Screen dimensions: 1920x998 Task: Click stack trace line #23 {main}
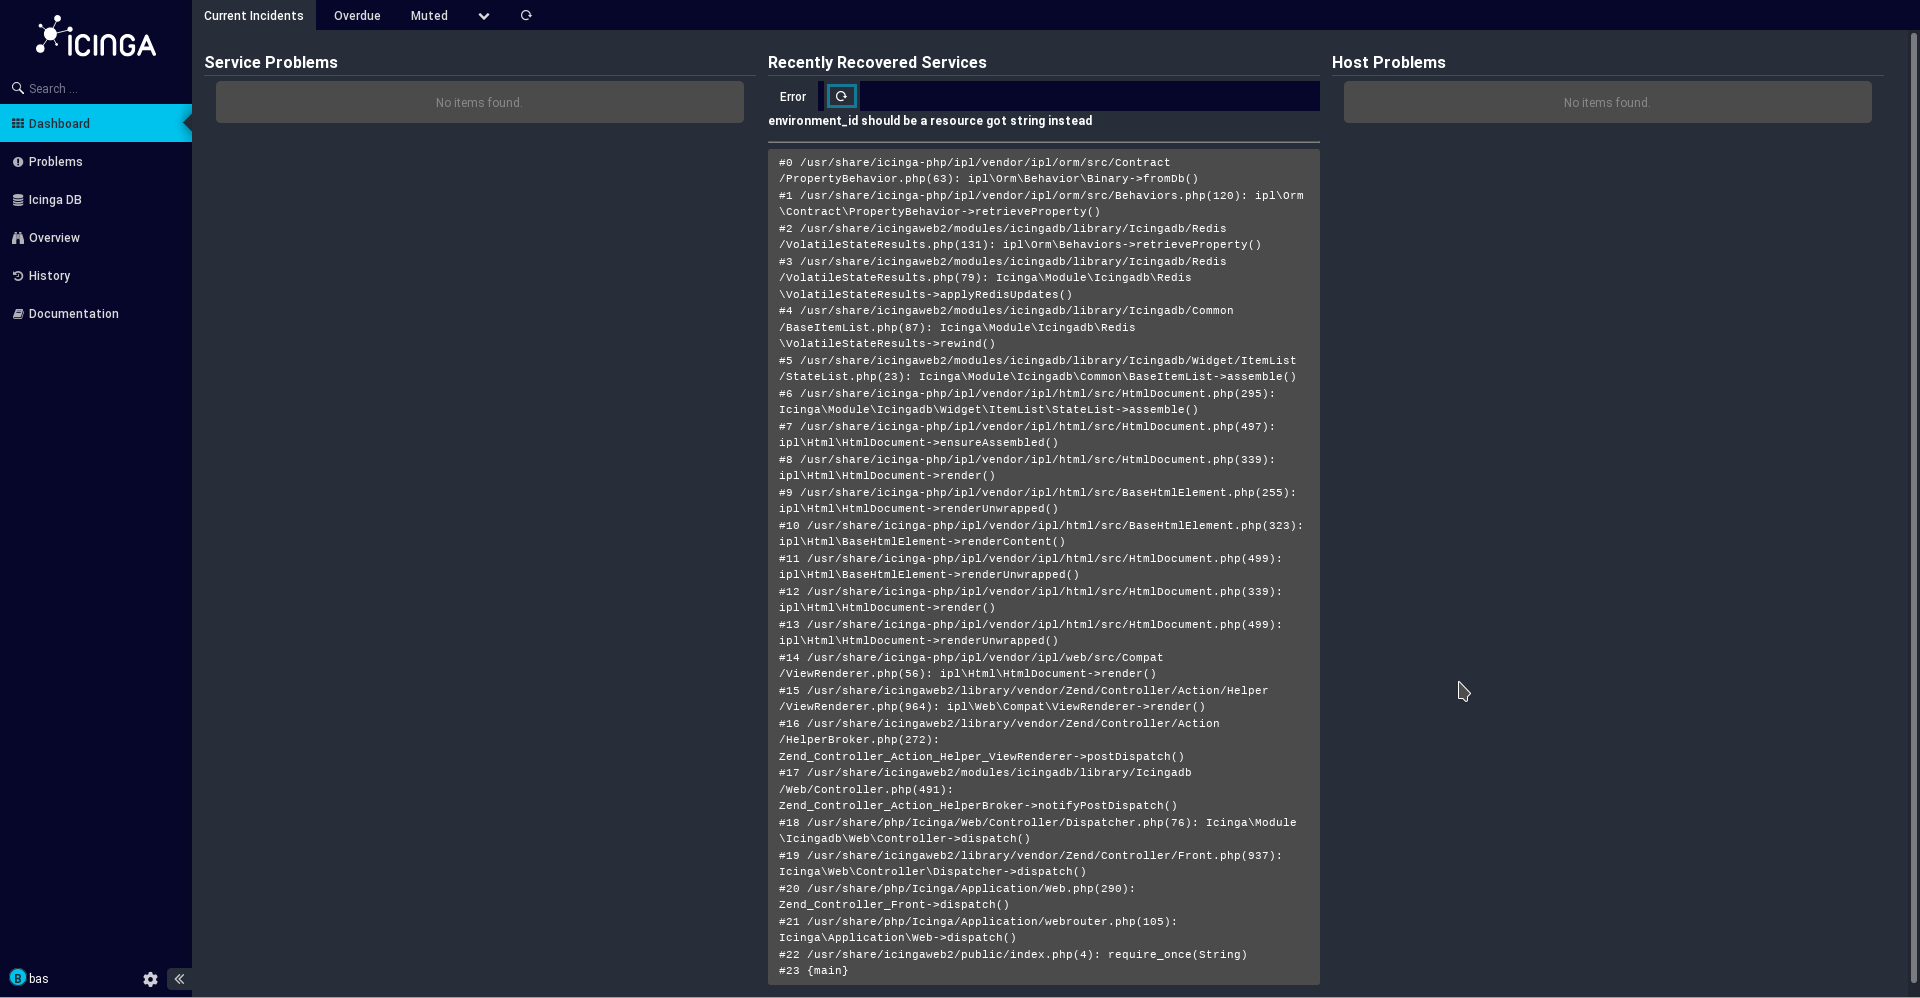coord(813,970)
